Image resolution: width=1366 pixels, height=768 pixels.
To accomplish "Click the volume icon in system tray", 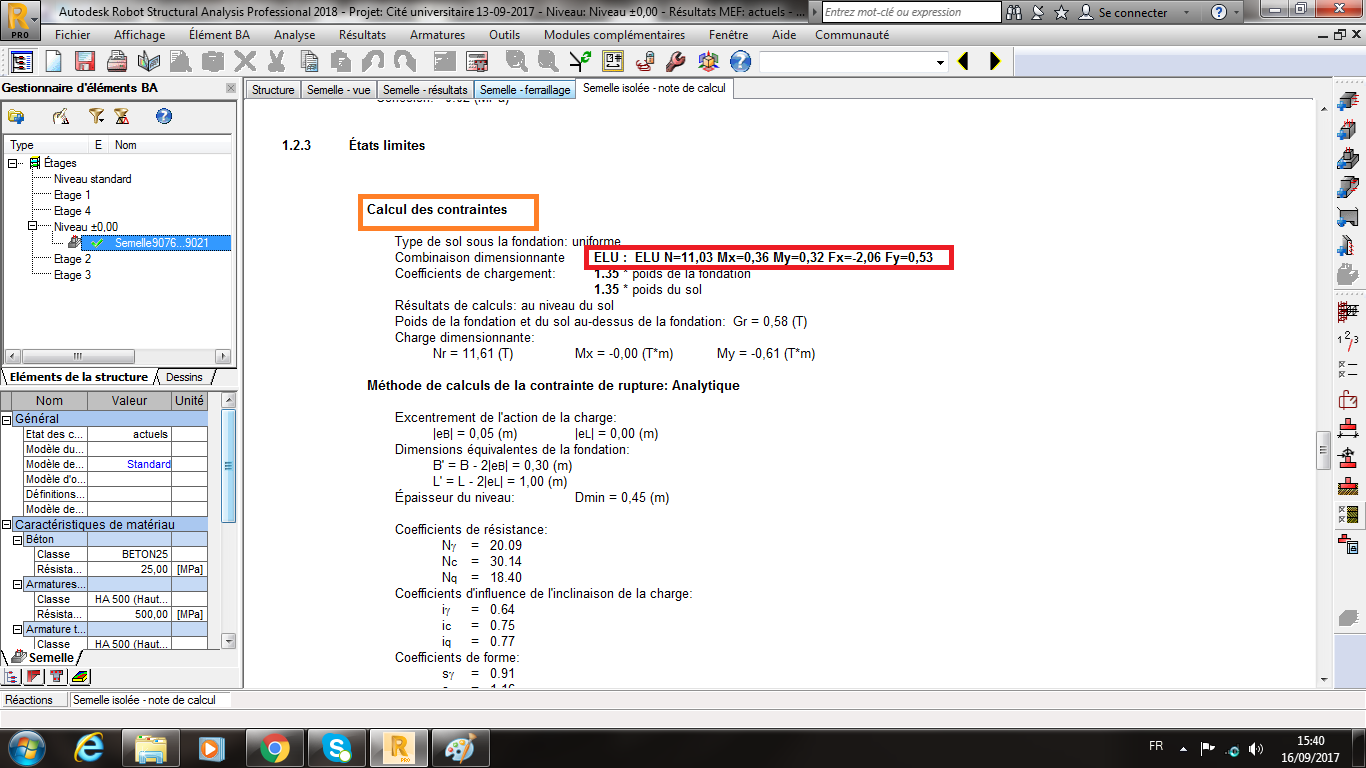I will (1256, 748).
